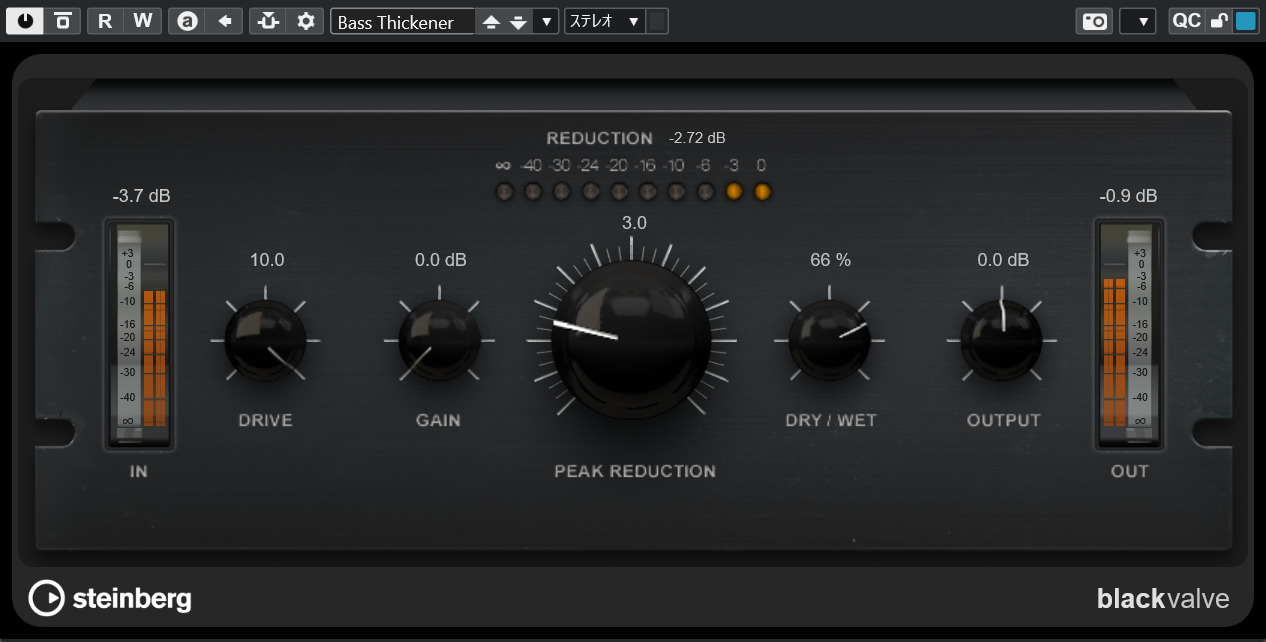Click the reduction readout -2.72 dB
The width and height of the screenshot is (1266, 642).
click(x=697, y=138)
